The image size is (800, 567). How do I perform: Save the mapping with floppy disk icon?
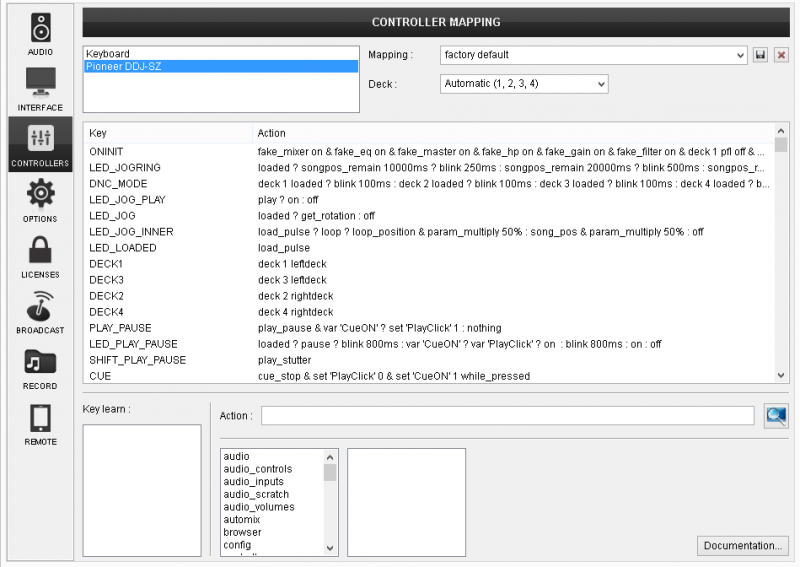click(x=760, y=55)
